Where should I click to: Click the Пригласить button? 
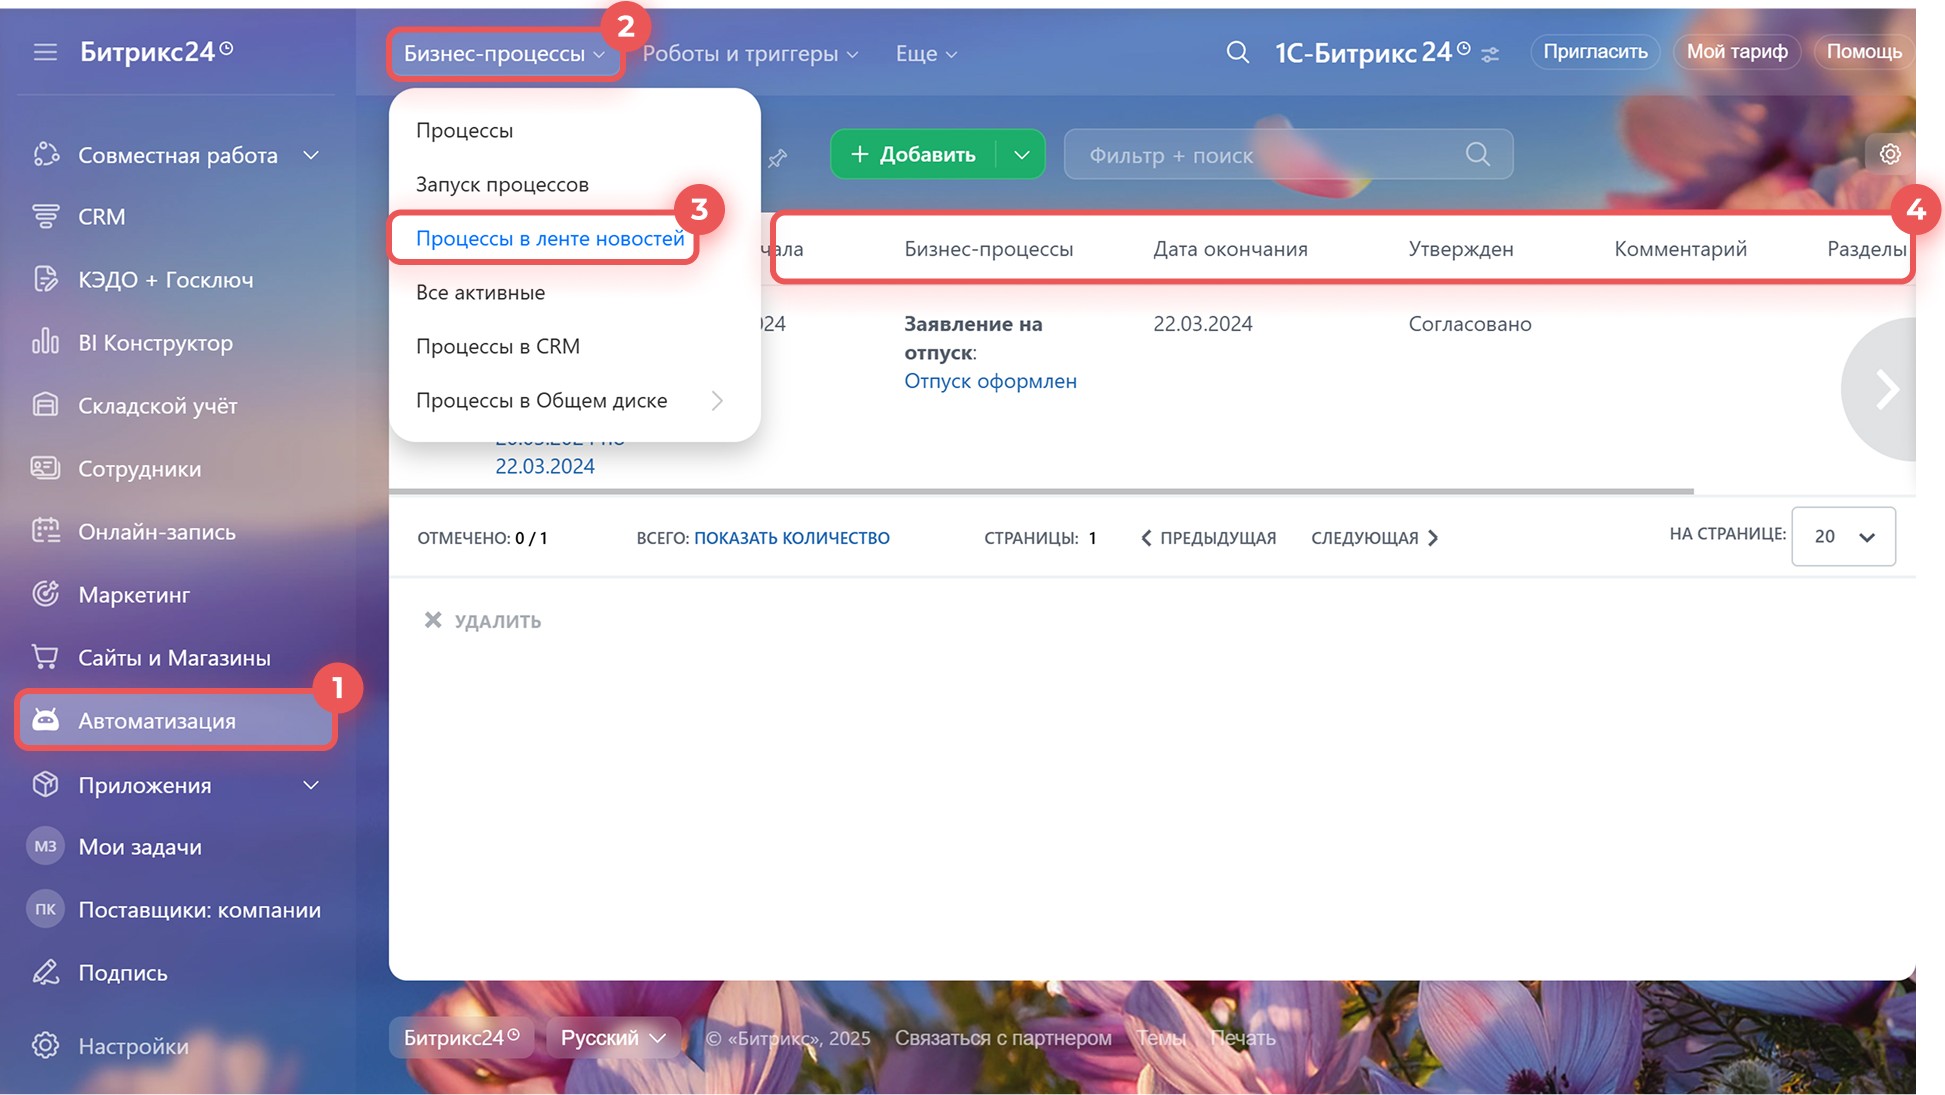(x=1594, y=51)
